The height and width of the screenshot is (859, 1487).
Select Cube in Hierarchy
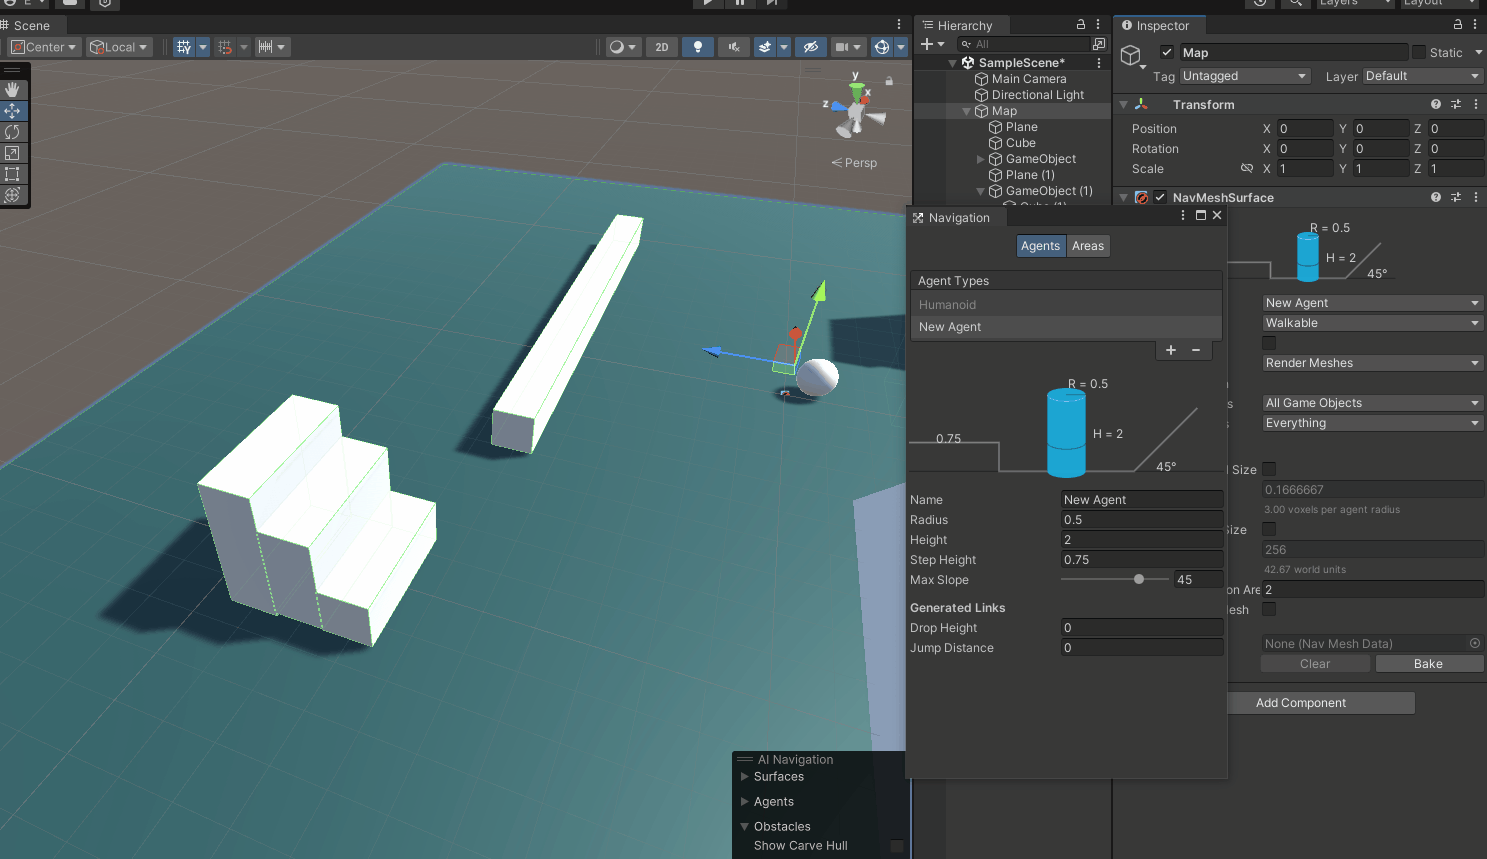(1020, 143)
